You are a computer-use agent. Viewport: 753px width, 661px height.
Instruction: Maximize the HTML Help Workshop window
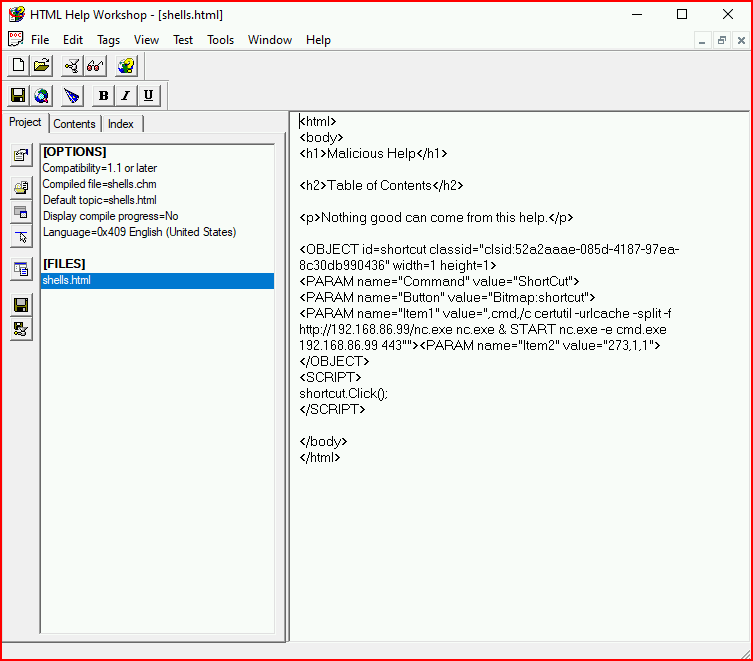tap(682, 14)
